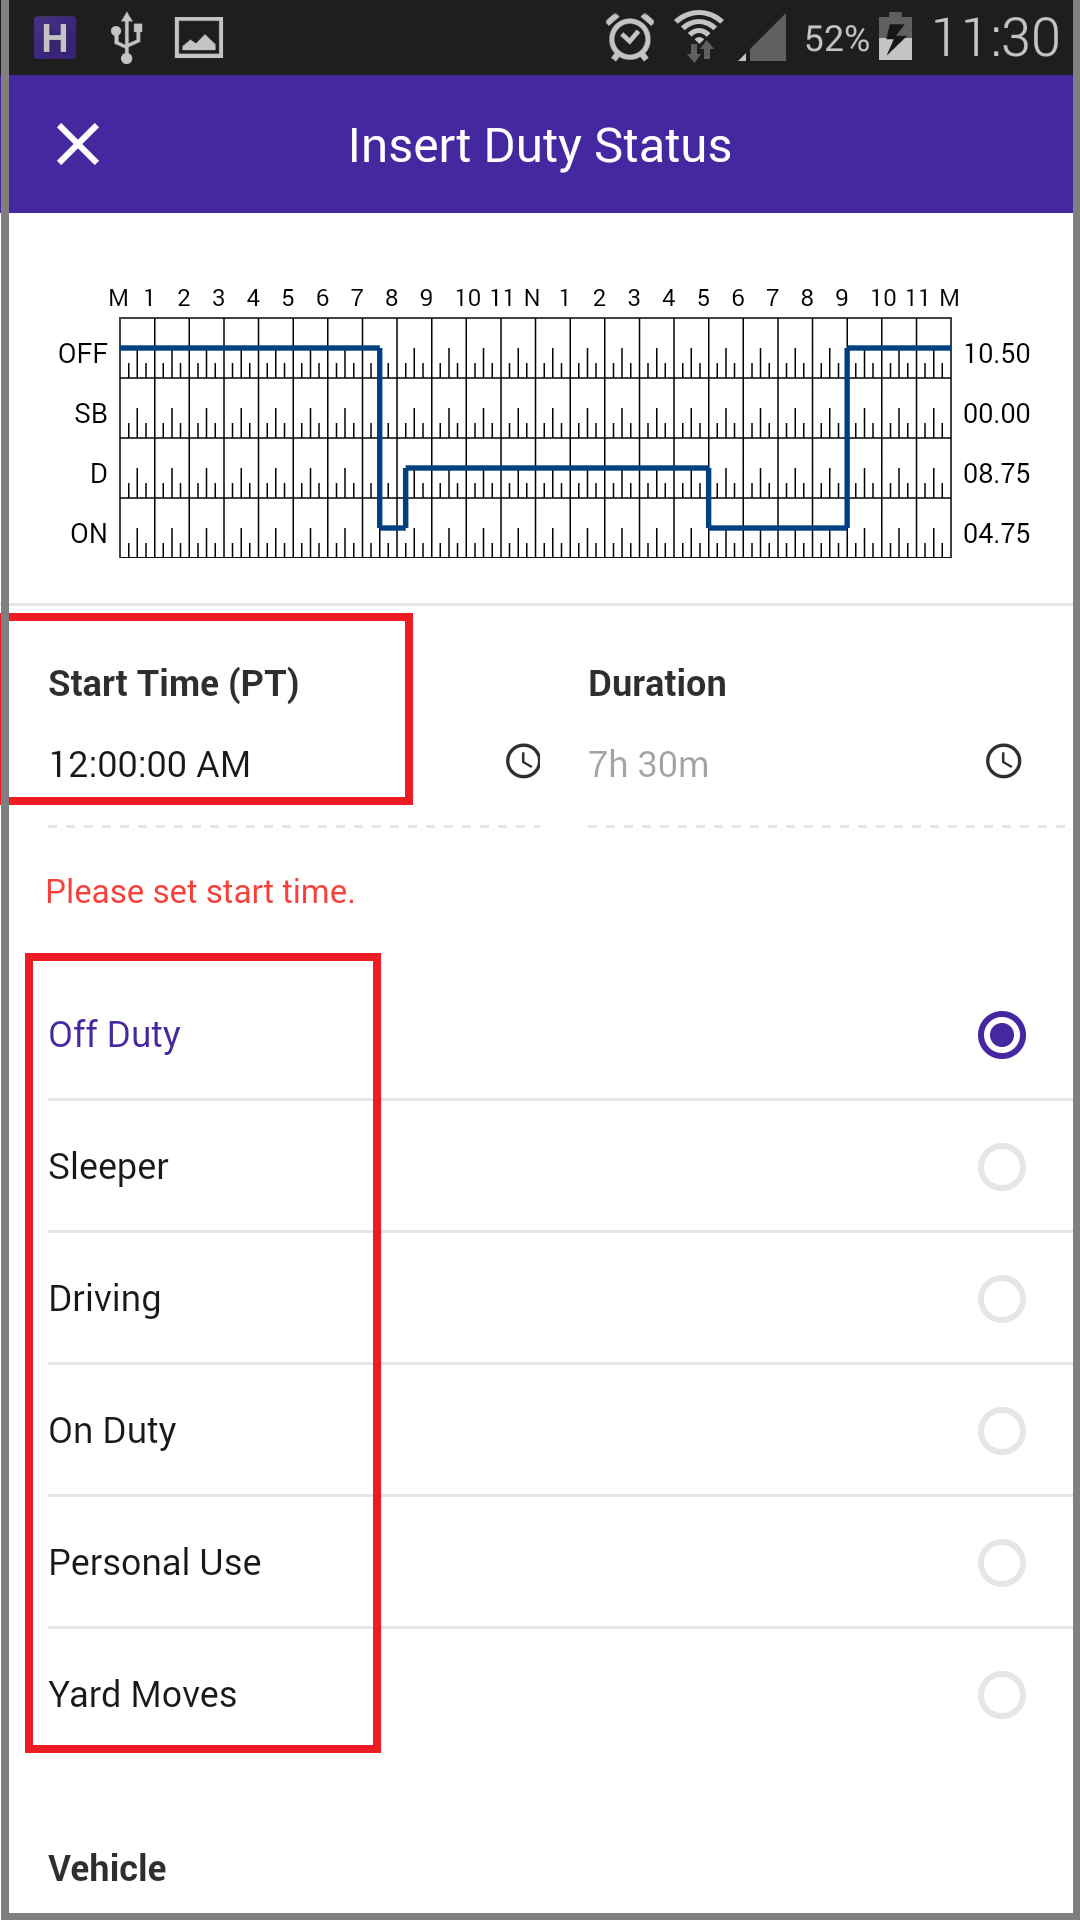Tap the purple H app notification icon
This screenshot has height=1920, width=1080.
(x=55, y=38)
